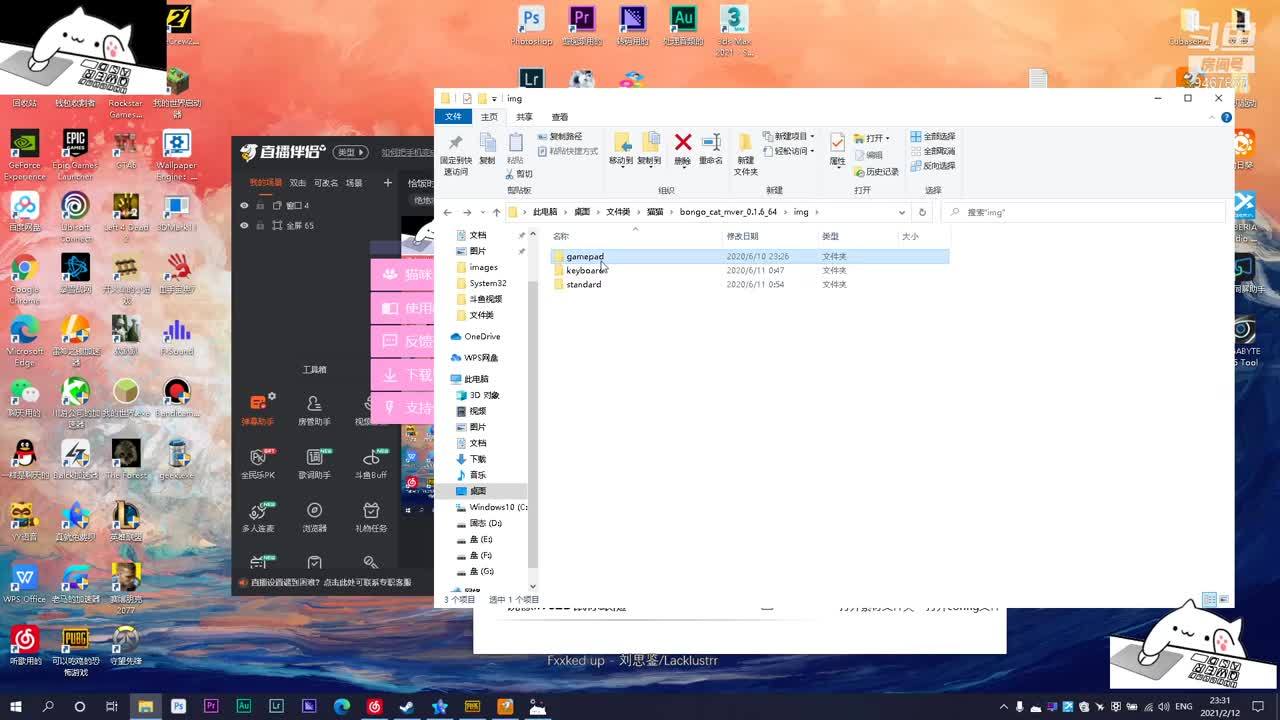
Task: Switch to the 查看 ribbon tab
Action: [x=560, y=117]
